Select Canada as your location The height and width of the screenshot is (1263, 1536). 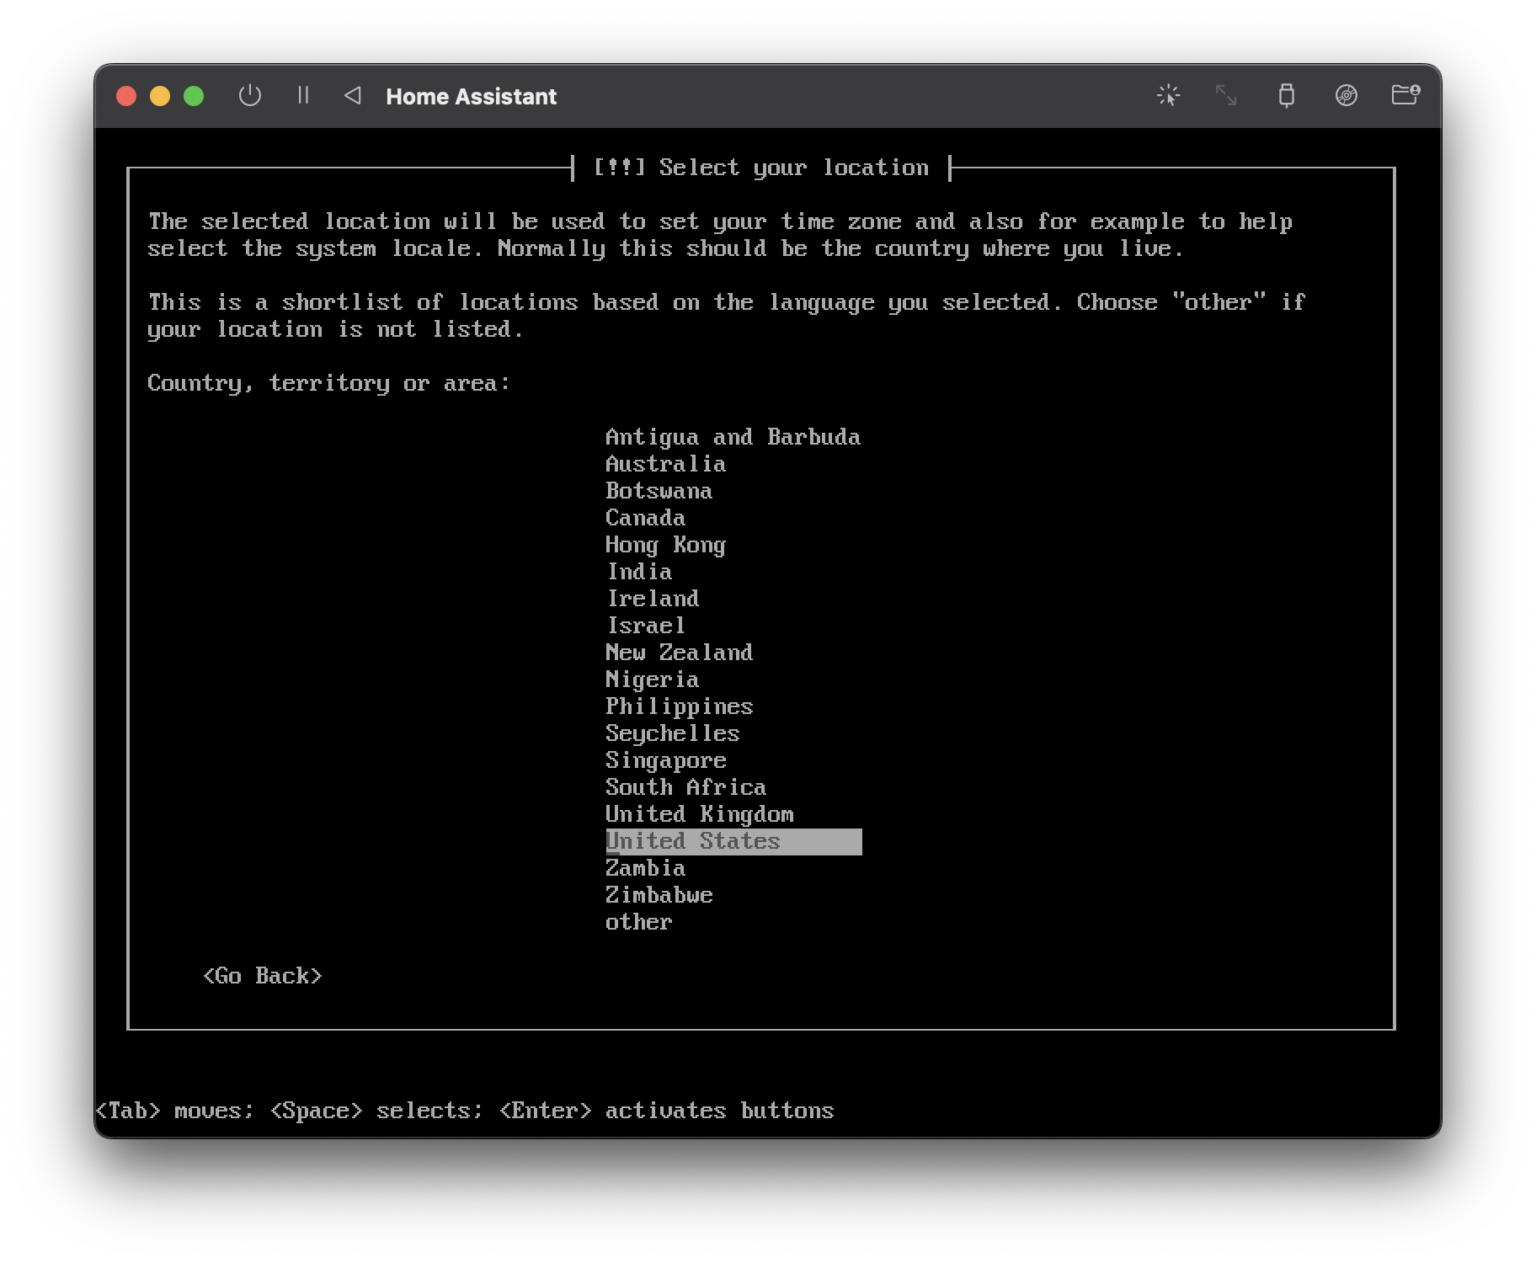click(x=645, y=517)
